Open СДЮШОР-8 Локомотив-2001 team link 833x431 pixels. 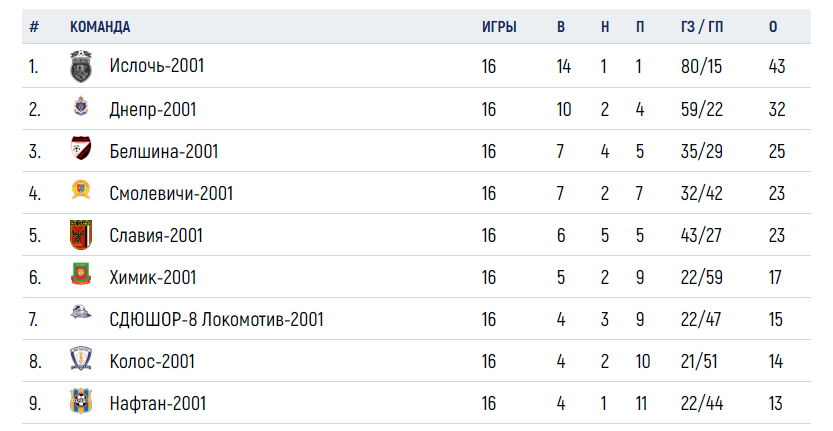click(216, 319)
